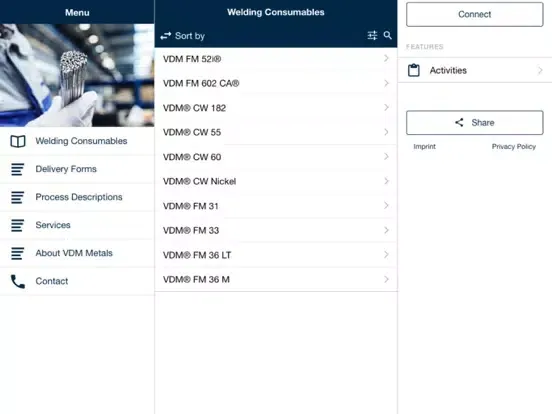Expand chevron on Activities row
The image size is (552, 414).
coord(540,70)
